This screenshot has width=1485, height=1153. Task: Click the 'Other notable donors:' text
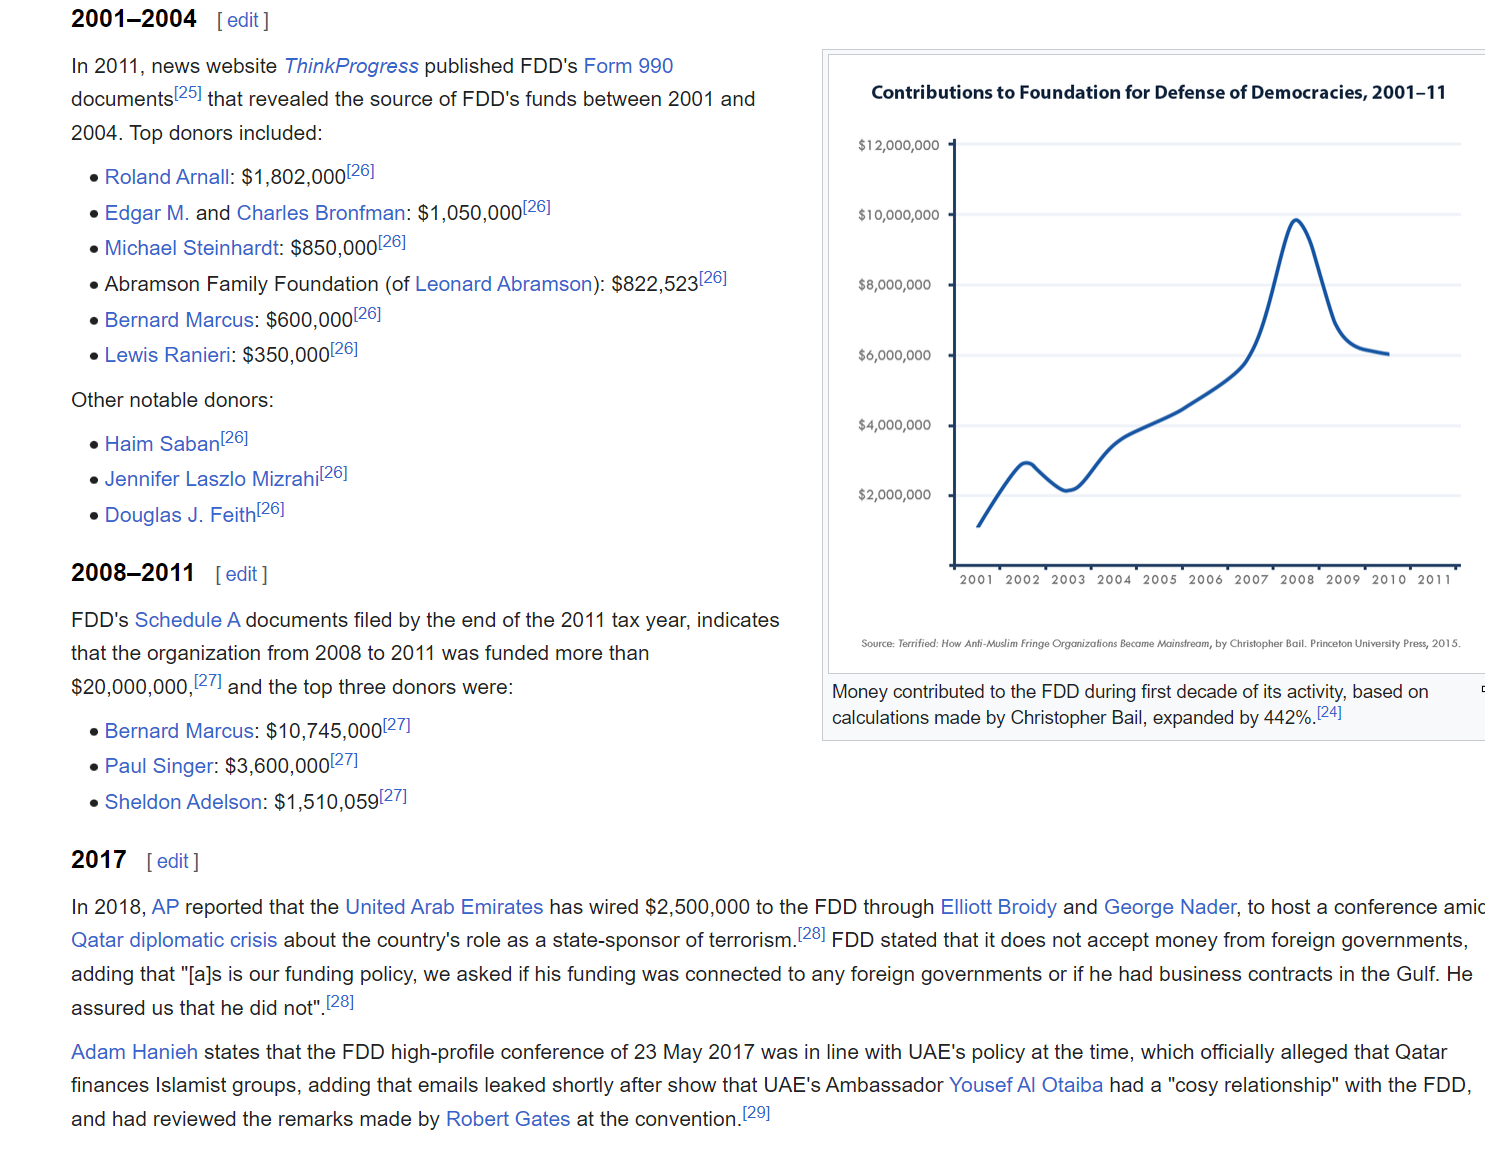pos(172,400)
